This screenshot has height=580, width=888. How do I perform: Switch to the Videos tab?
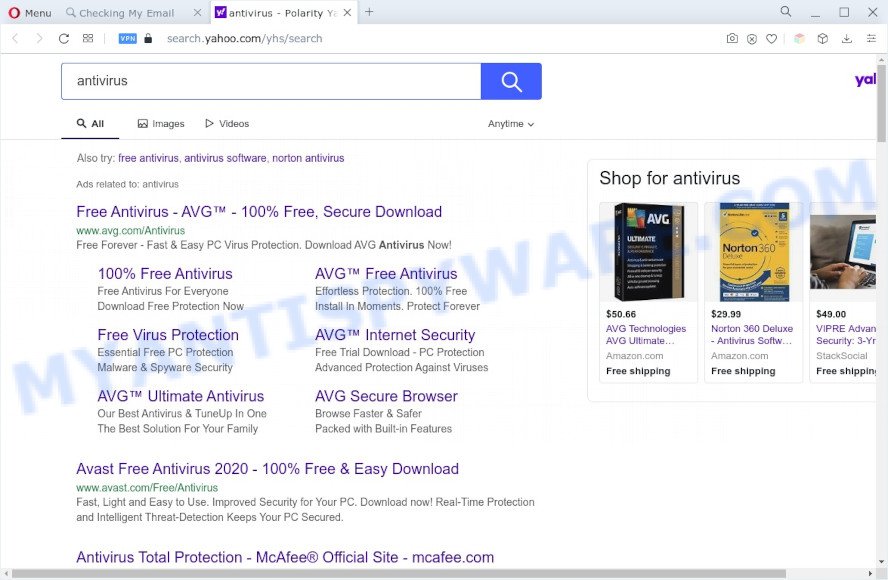click(227, 123)
